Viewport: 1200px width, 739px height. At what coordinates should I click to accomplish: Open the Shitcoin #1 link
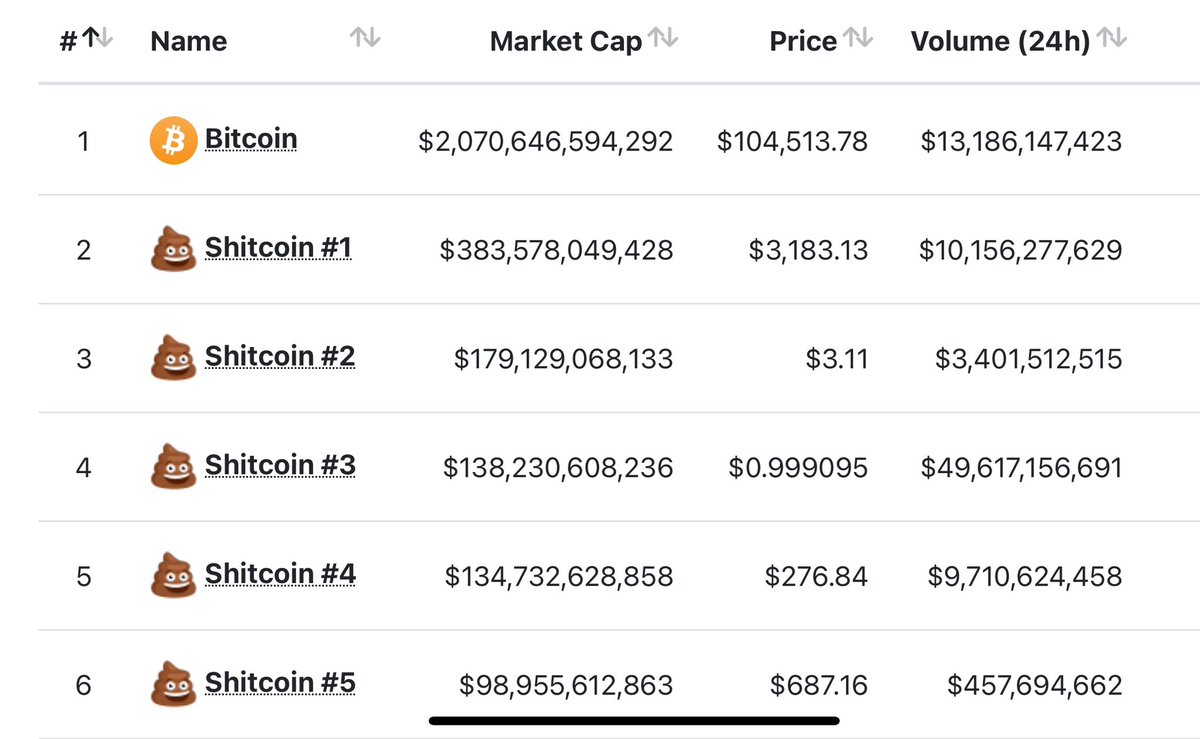pyautogui.click(x=278, y=247)
